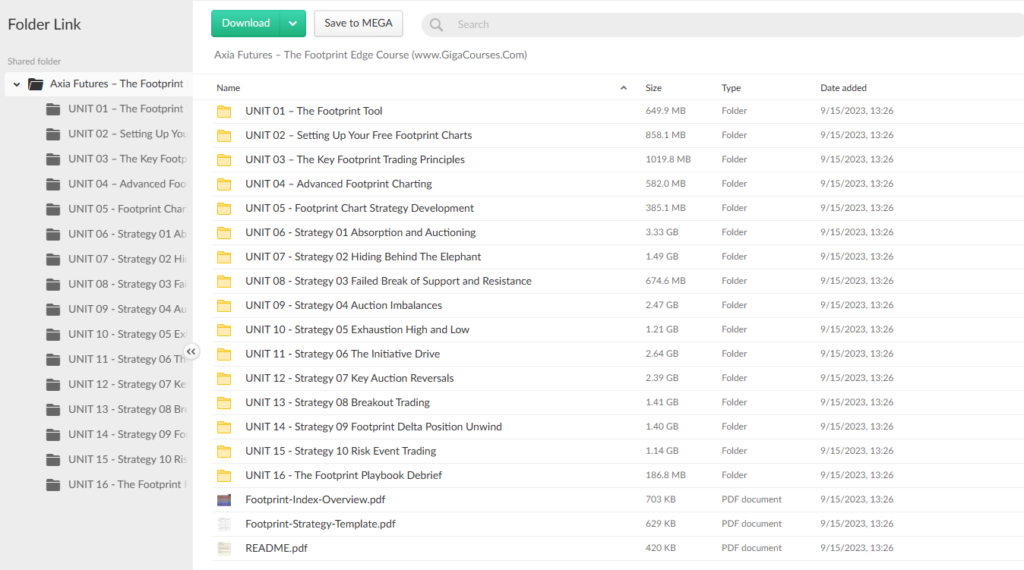This screenshot has height=570, width=1024.
Task: Select 'UNIT 10 - Strategy 05 Exhaustion High and Low'
Action: click(x=357, y=330)
